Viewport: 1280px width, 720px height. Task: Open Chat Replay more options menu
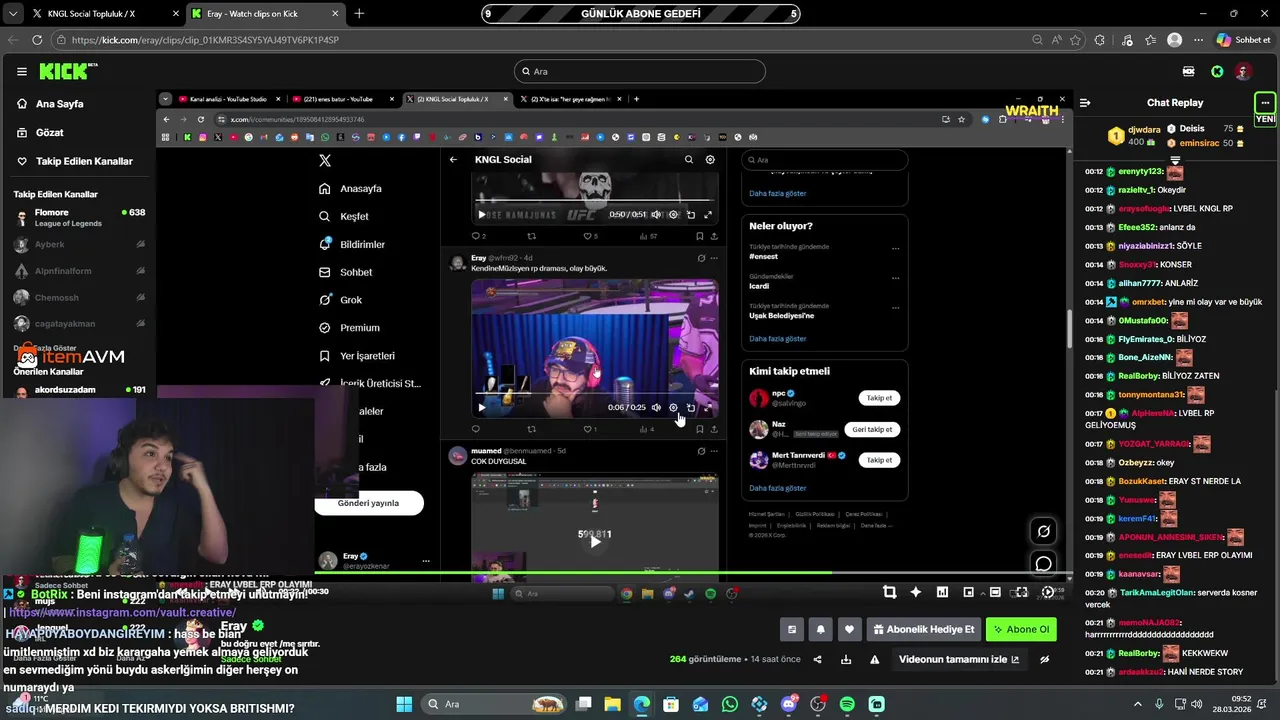1265,102
